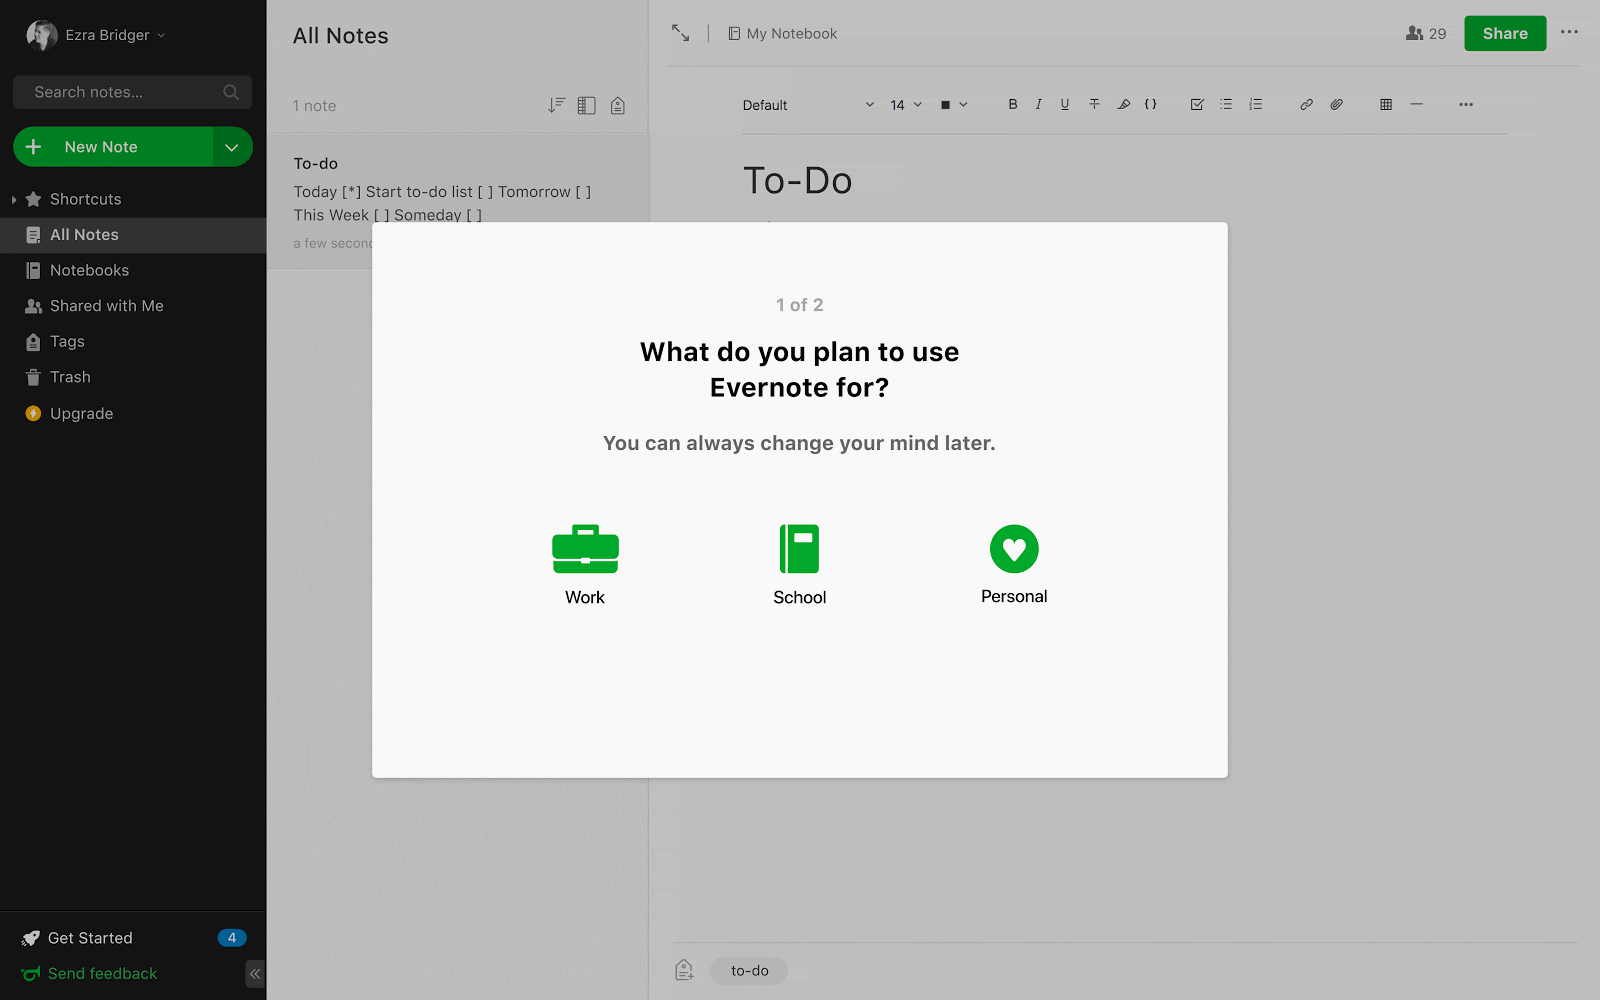Toggle Bold formatting in the editor toolbar
Screen dimensions: 1600x1000
tap(1013, 104)
